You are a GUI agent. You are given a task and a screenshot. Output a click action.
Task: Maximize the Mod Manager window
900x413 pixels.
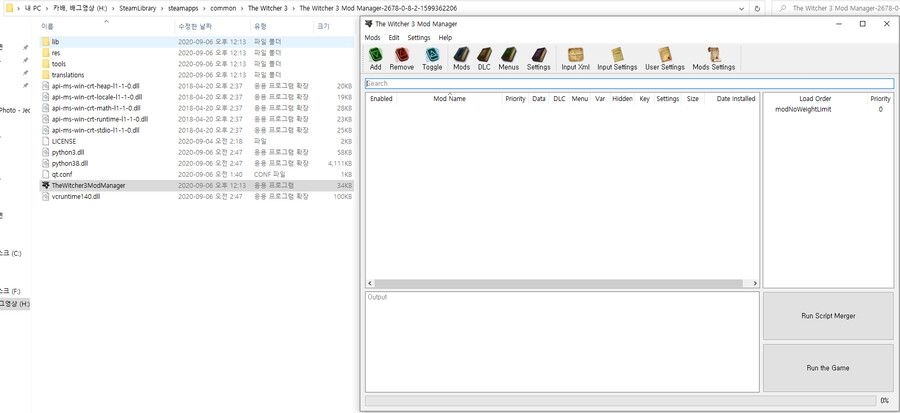tap(863, 24)
